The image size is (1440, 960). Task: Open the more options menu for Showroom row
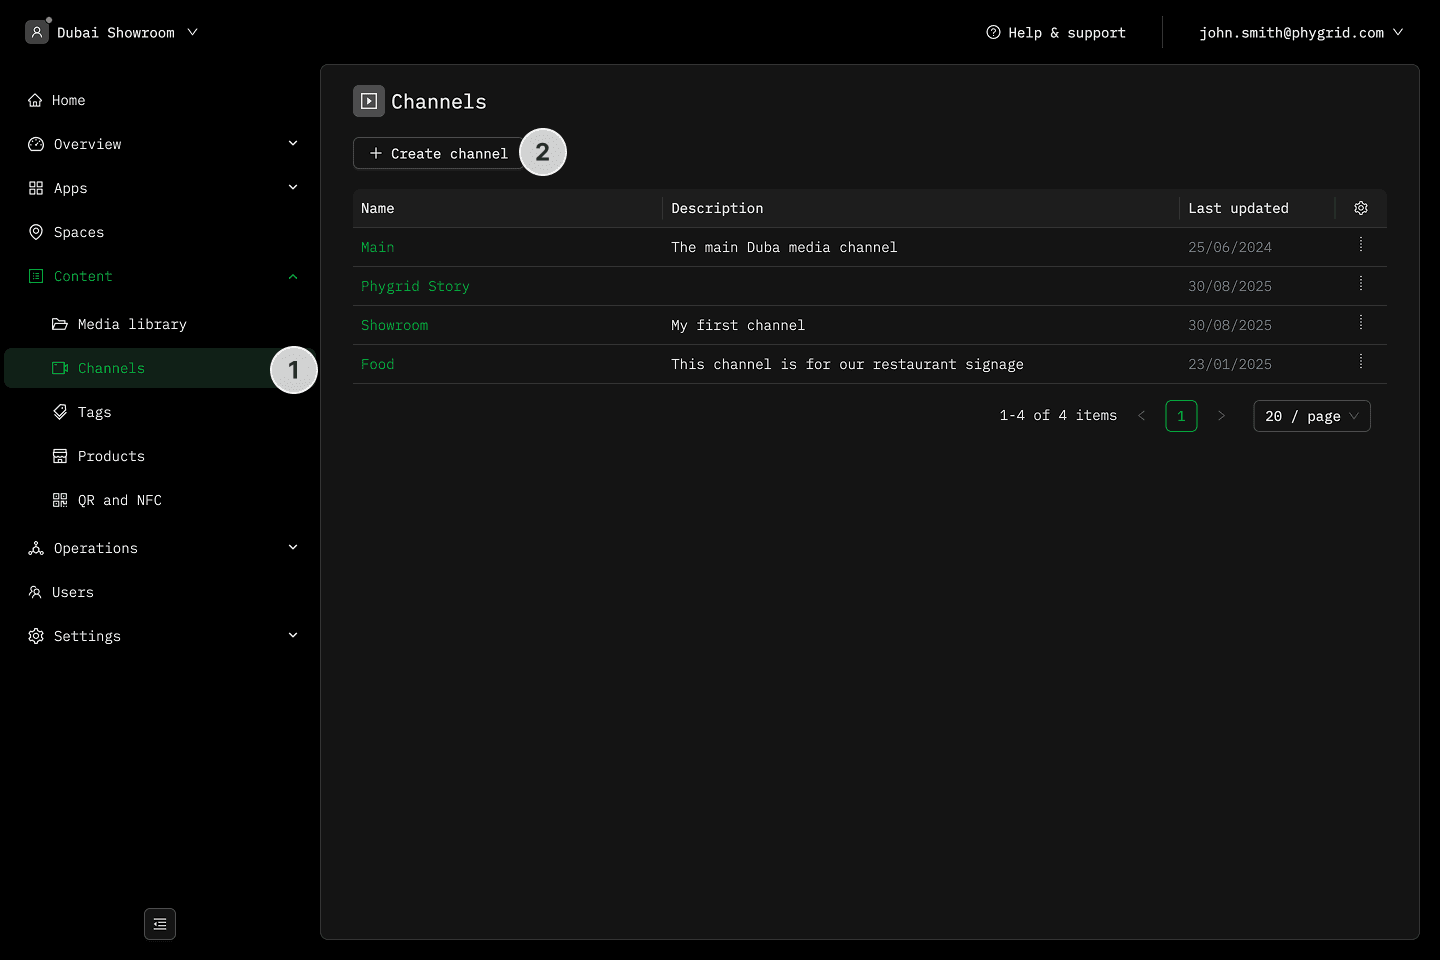(1360, 323)
